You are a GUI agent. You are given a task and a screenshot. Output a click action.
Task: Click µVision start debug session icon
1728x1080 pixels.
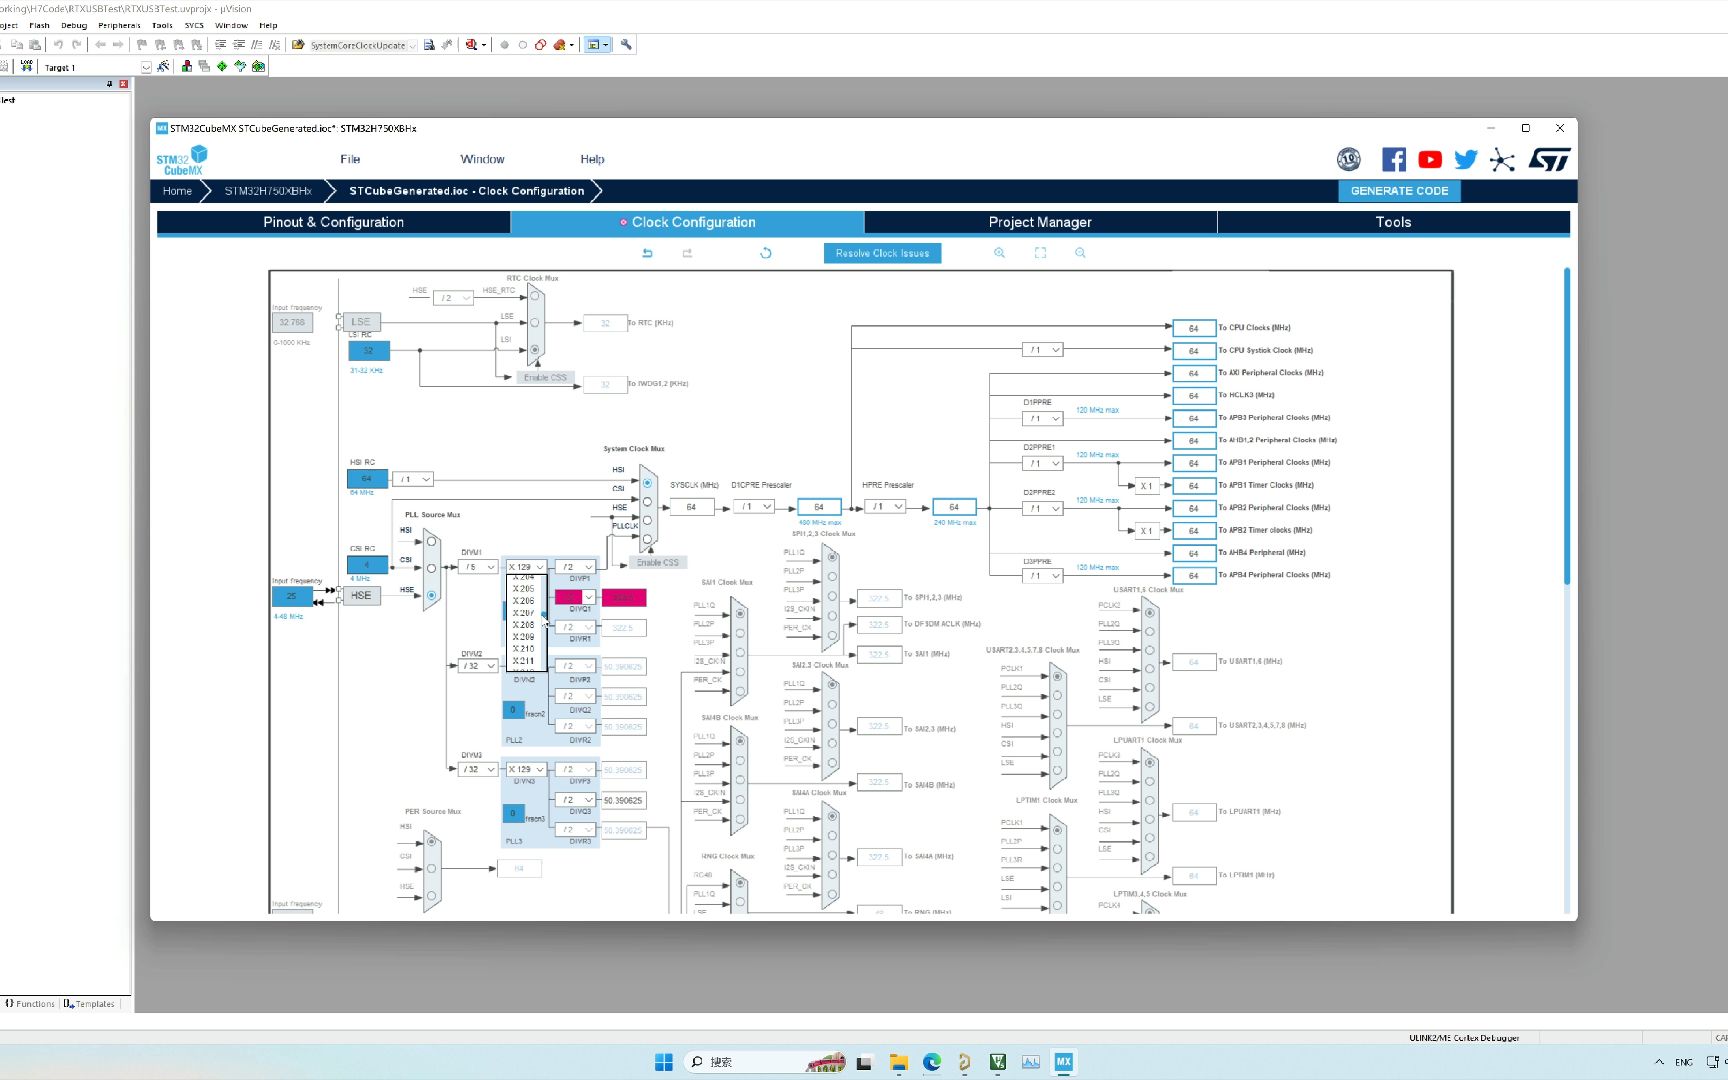(x=471, y=45)
